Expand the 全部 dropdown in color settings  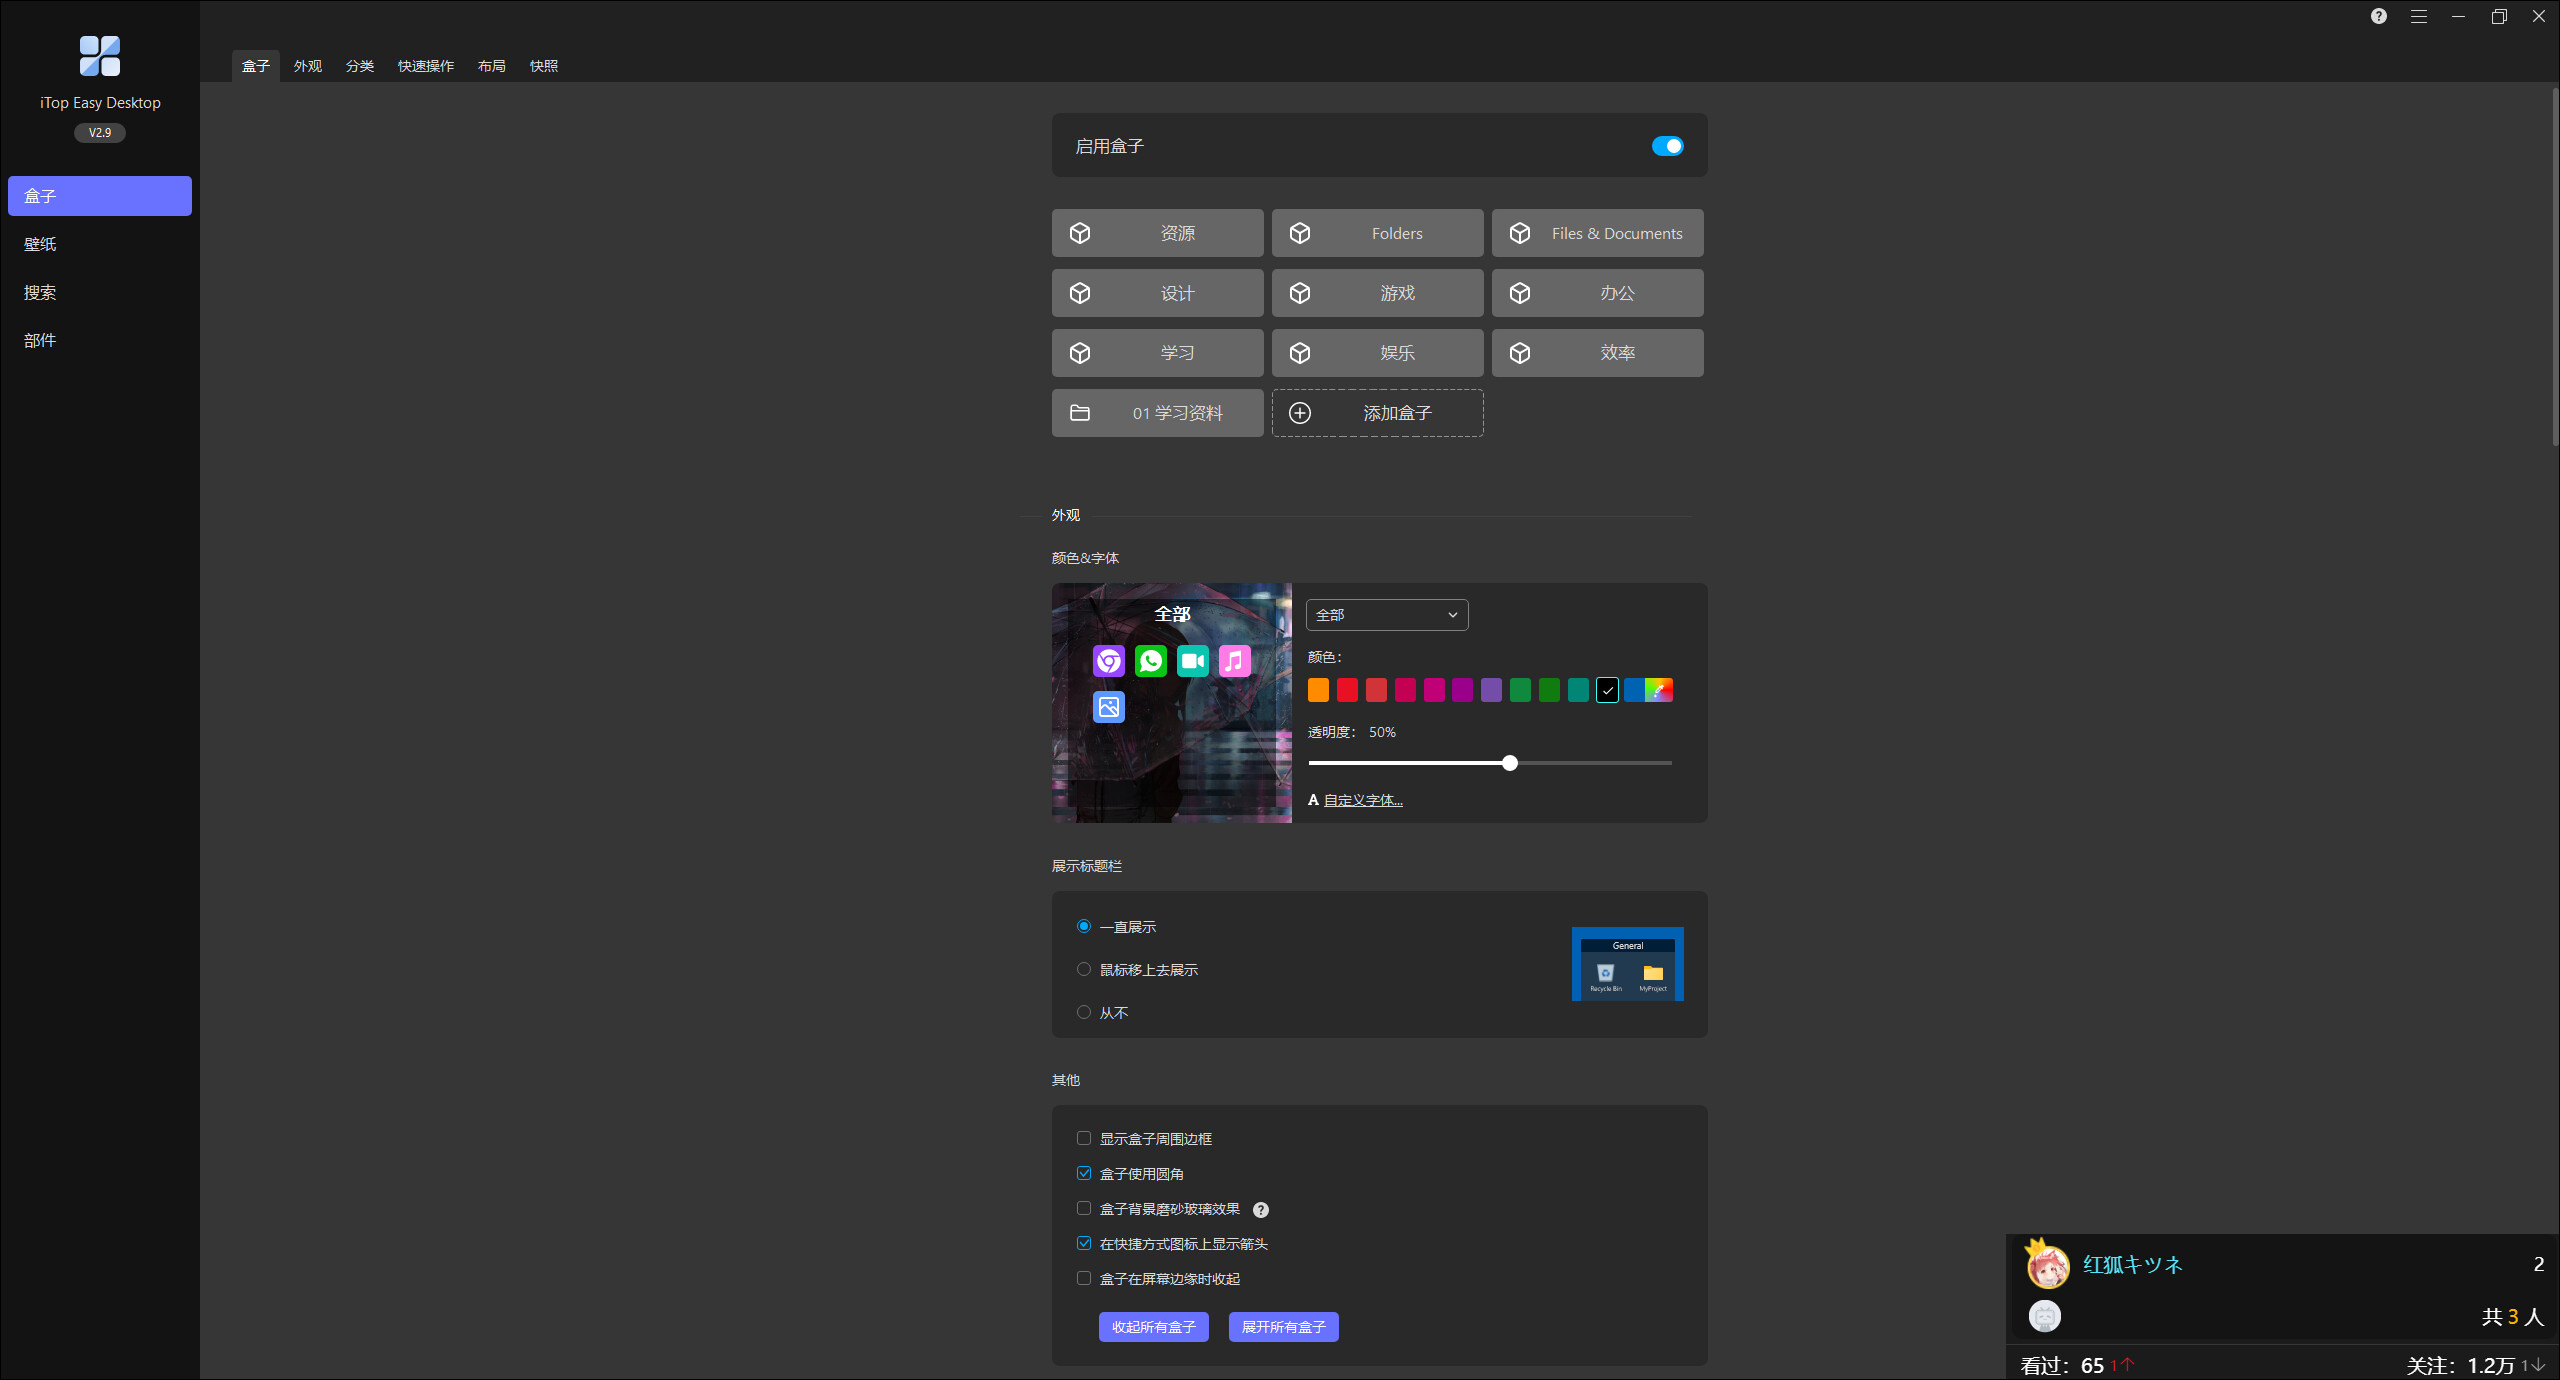(1386, 615)
